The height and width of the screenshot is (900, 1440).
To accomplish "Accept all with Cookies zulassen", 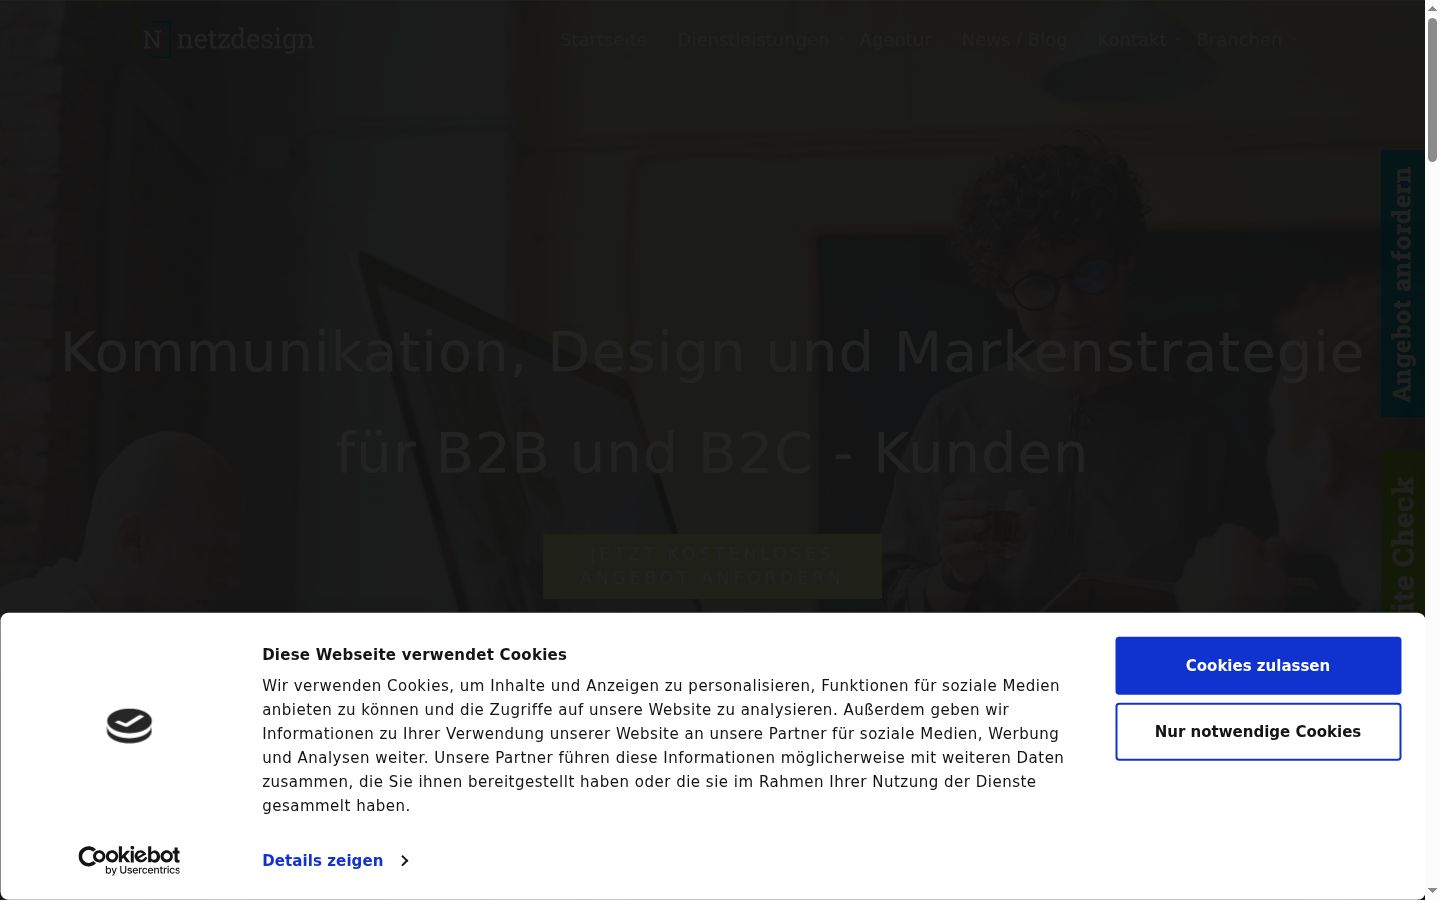I will 1258,666.
